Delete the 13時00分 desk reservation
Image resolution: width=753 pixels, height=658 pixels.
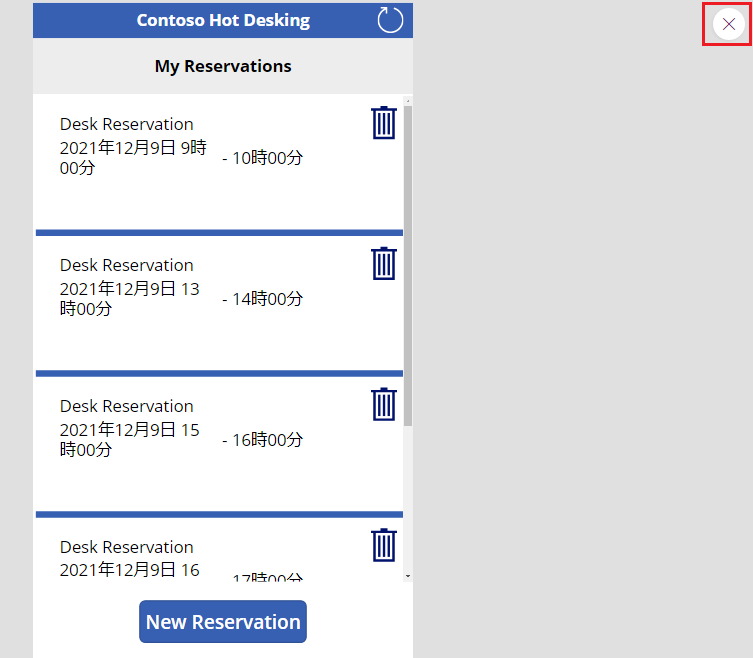click(384, 264)
